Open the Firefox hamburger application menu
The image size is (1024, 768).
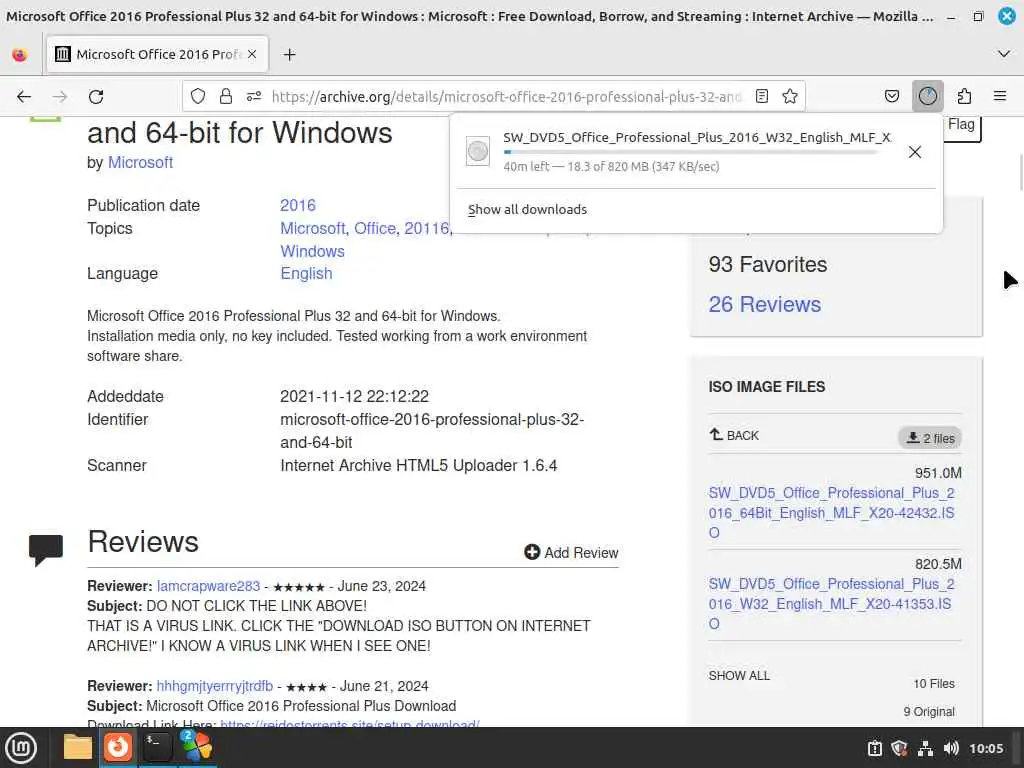click(1000, 97)
